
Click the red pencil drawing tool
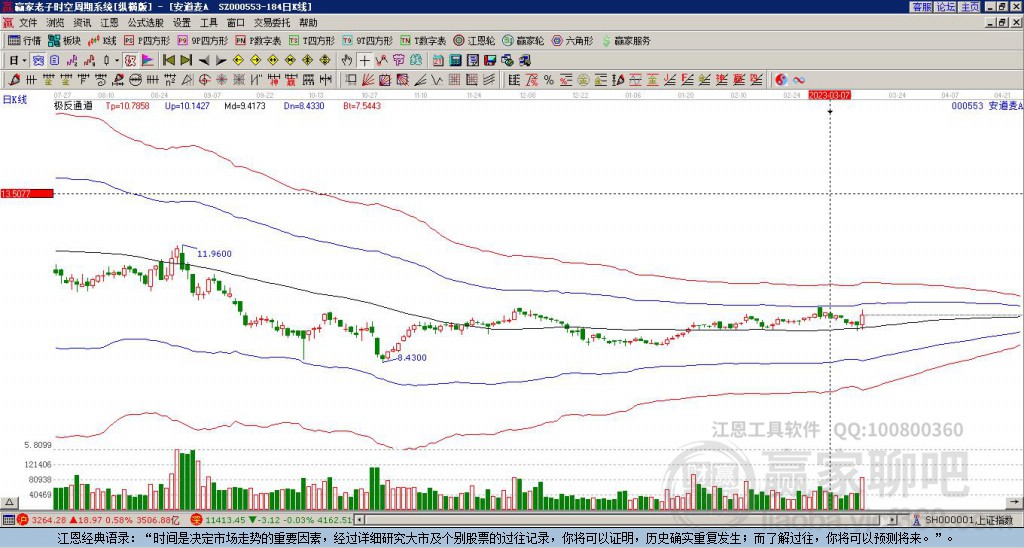[14, 80]
